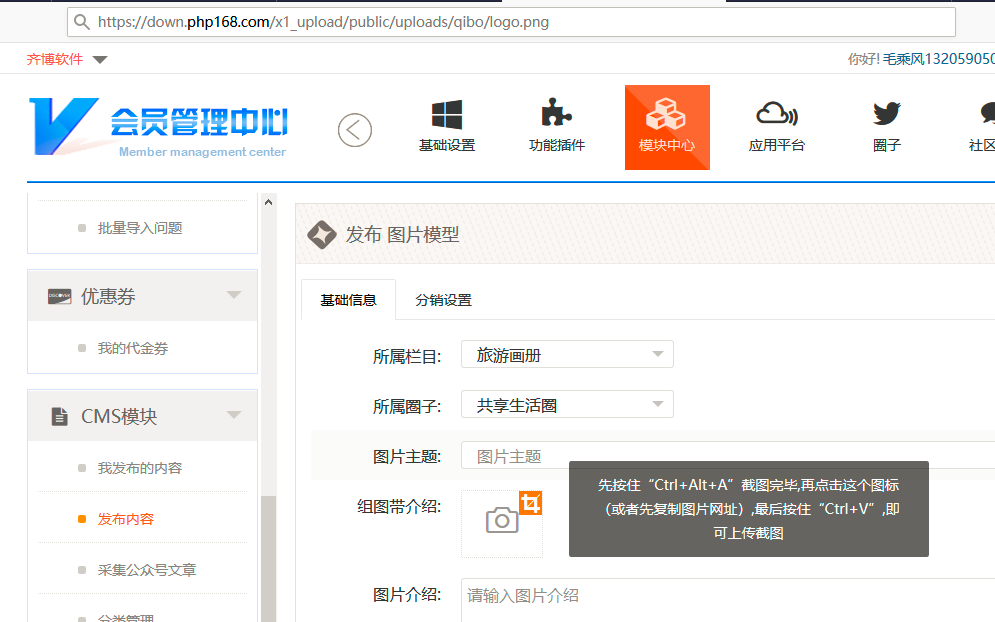
Task: Switch to the 分销设置 tab
Action: (x=443, y=300)
